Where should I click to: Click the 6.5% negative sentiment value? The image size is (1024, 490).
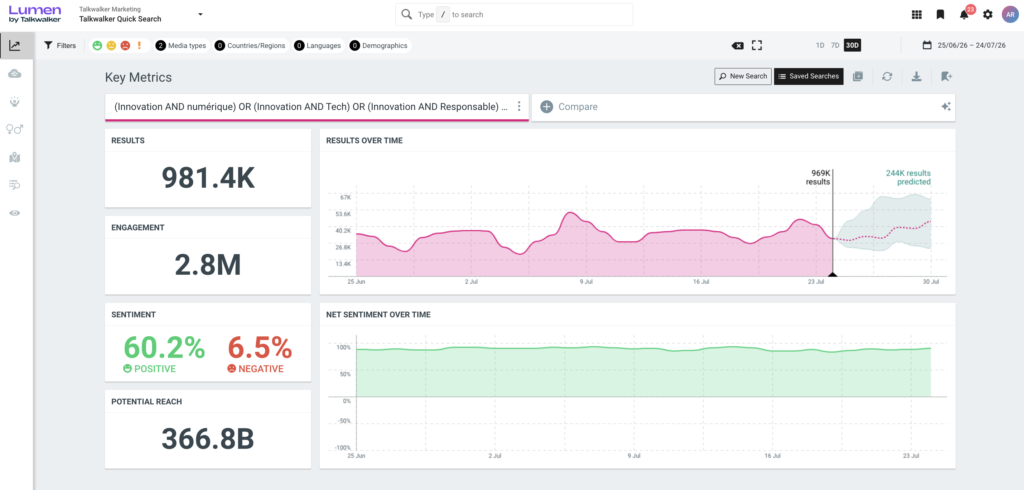click(259, 347)
